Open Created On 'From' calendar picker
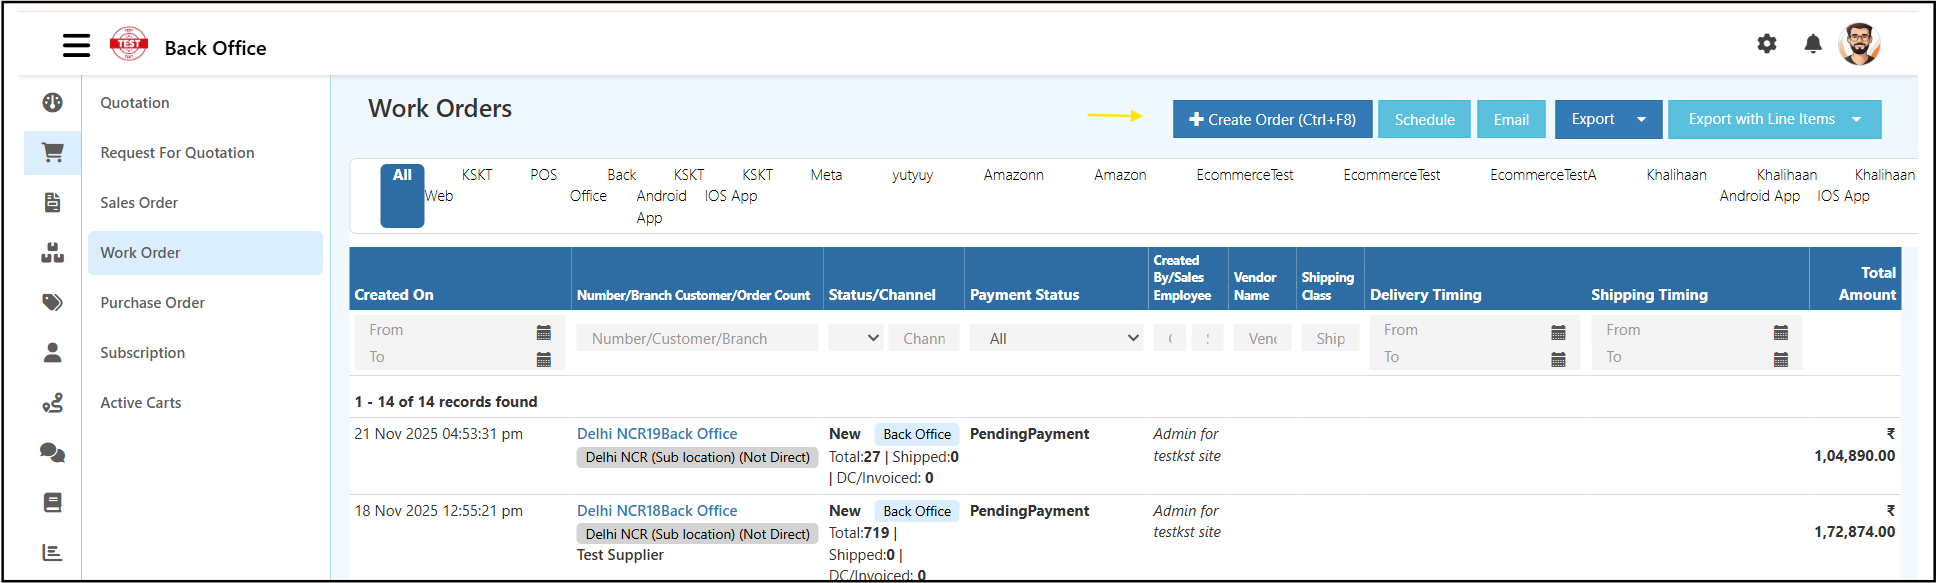The height and width of the screenshot is (583, 1936). click(x=543, y=332)
